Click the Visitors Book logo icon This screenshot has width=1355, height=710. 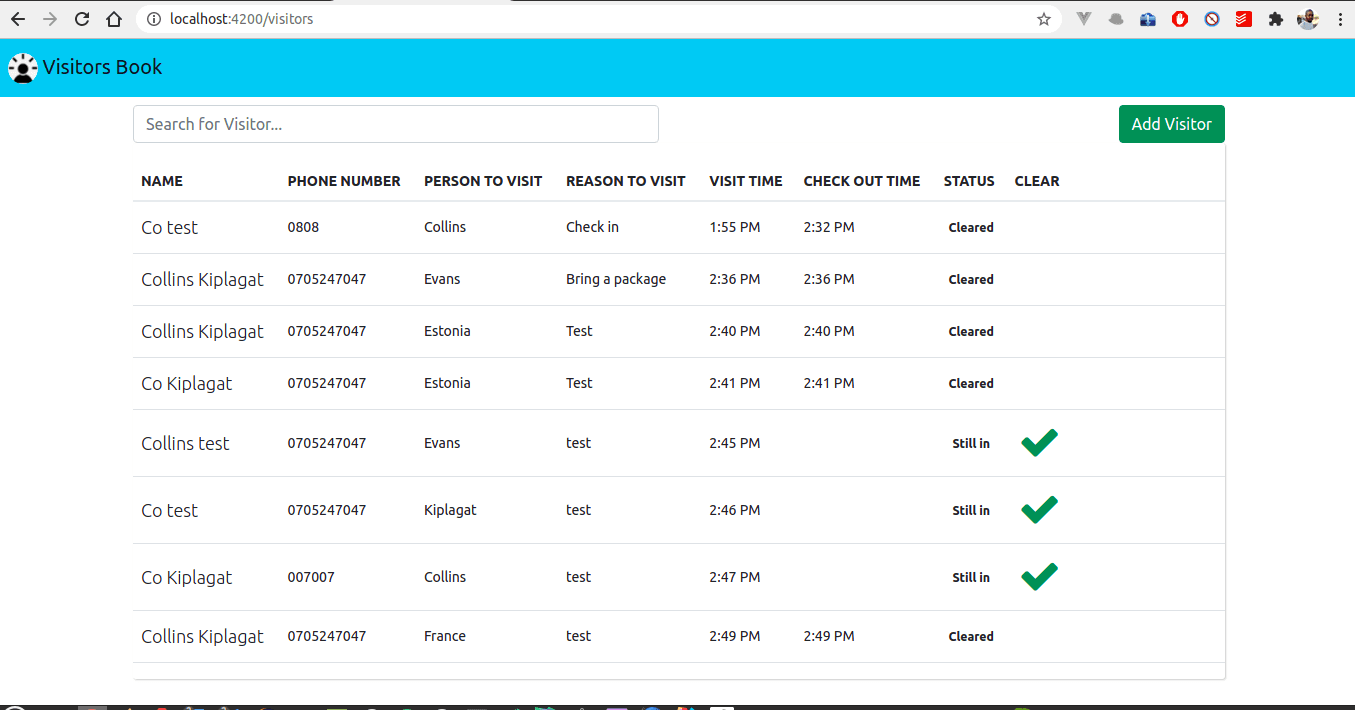(x=23, y=68)
